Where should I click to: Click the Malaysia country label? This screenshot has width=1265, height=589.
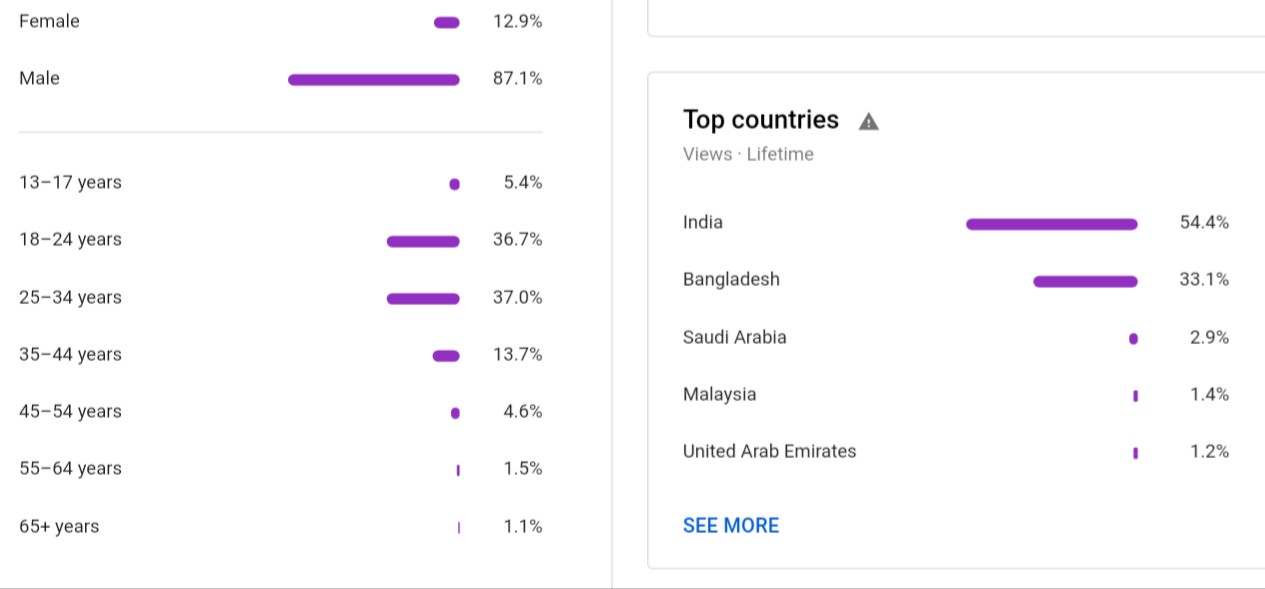(720, 394)
